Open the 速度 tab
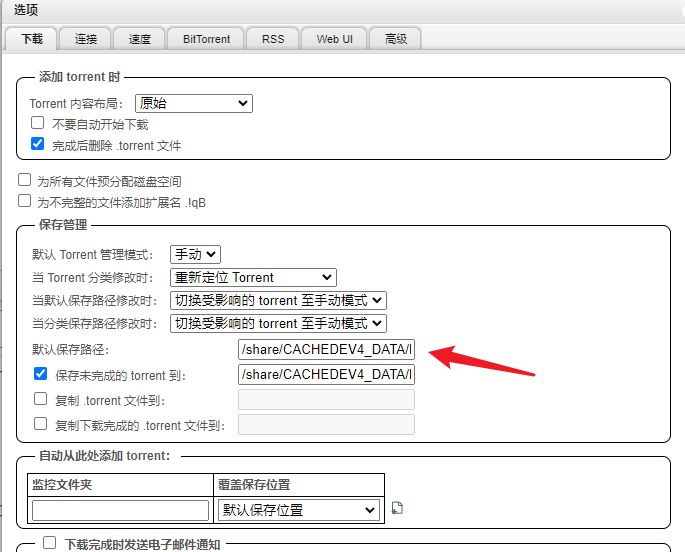This screenshot has width=685, height=552. (x=139, y=39)
